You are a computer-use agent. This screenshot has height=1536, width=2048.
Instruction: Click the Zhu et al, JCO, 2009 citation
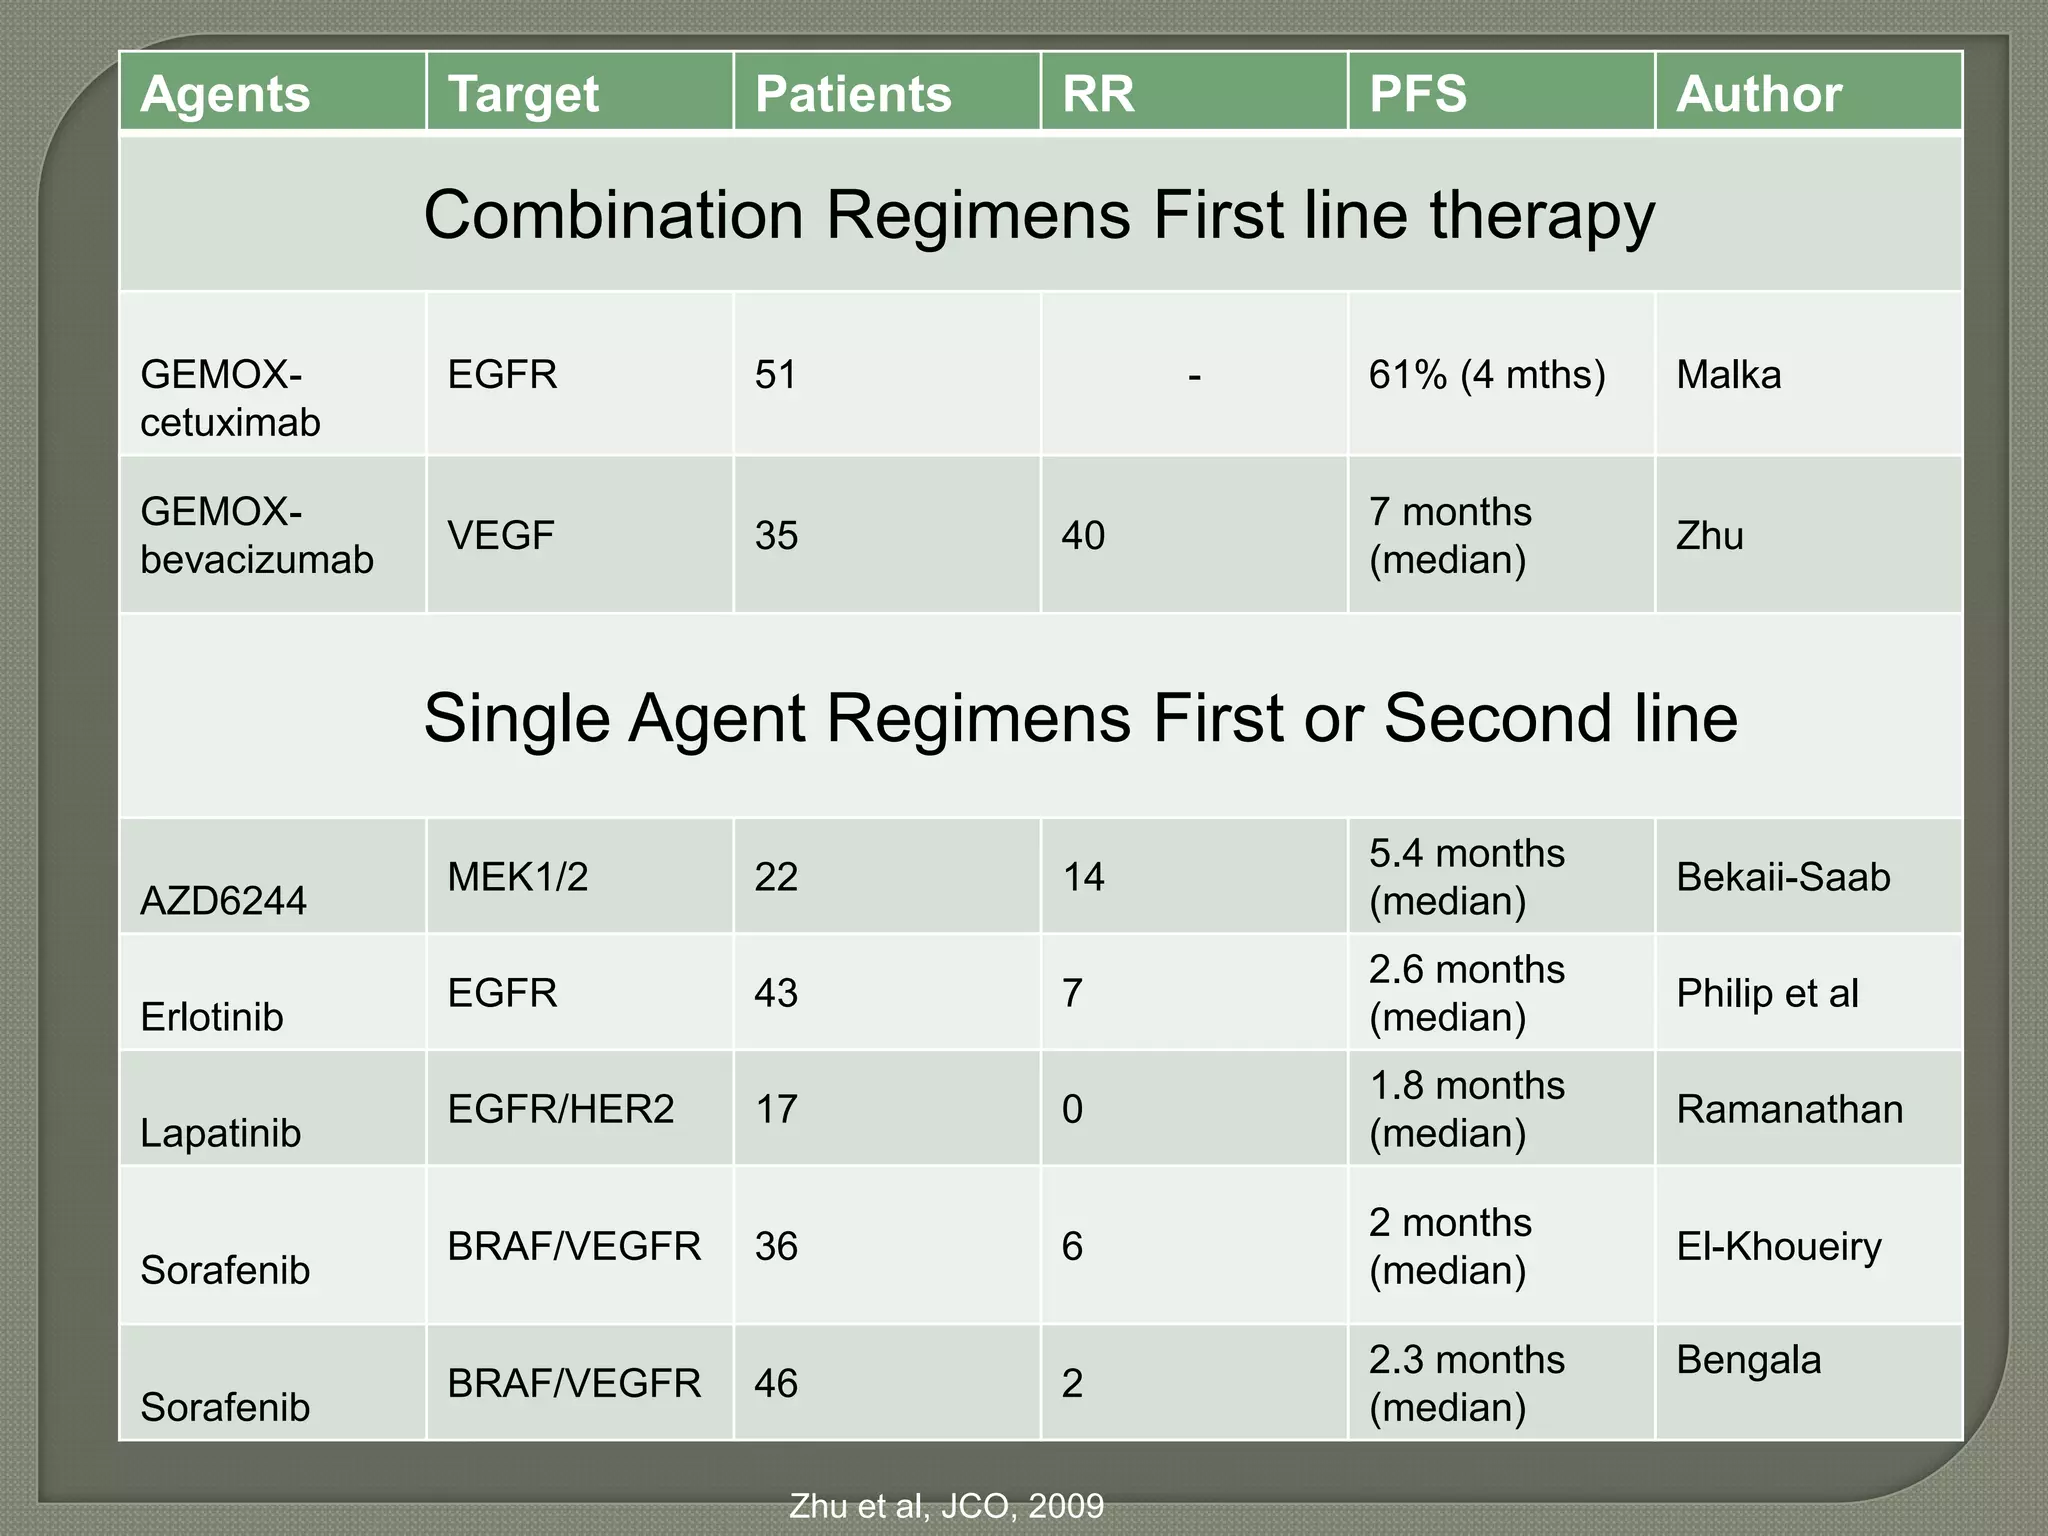pyautogui.click(x=946, y=1506)
